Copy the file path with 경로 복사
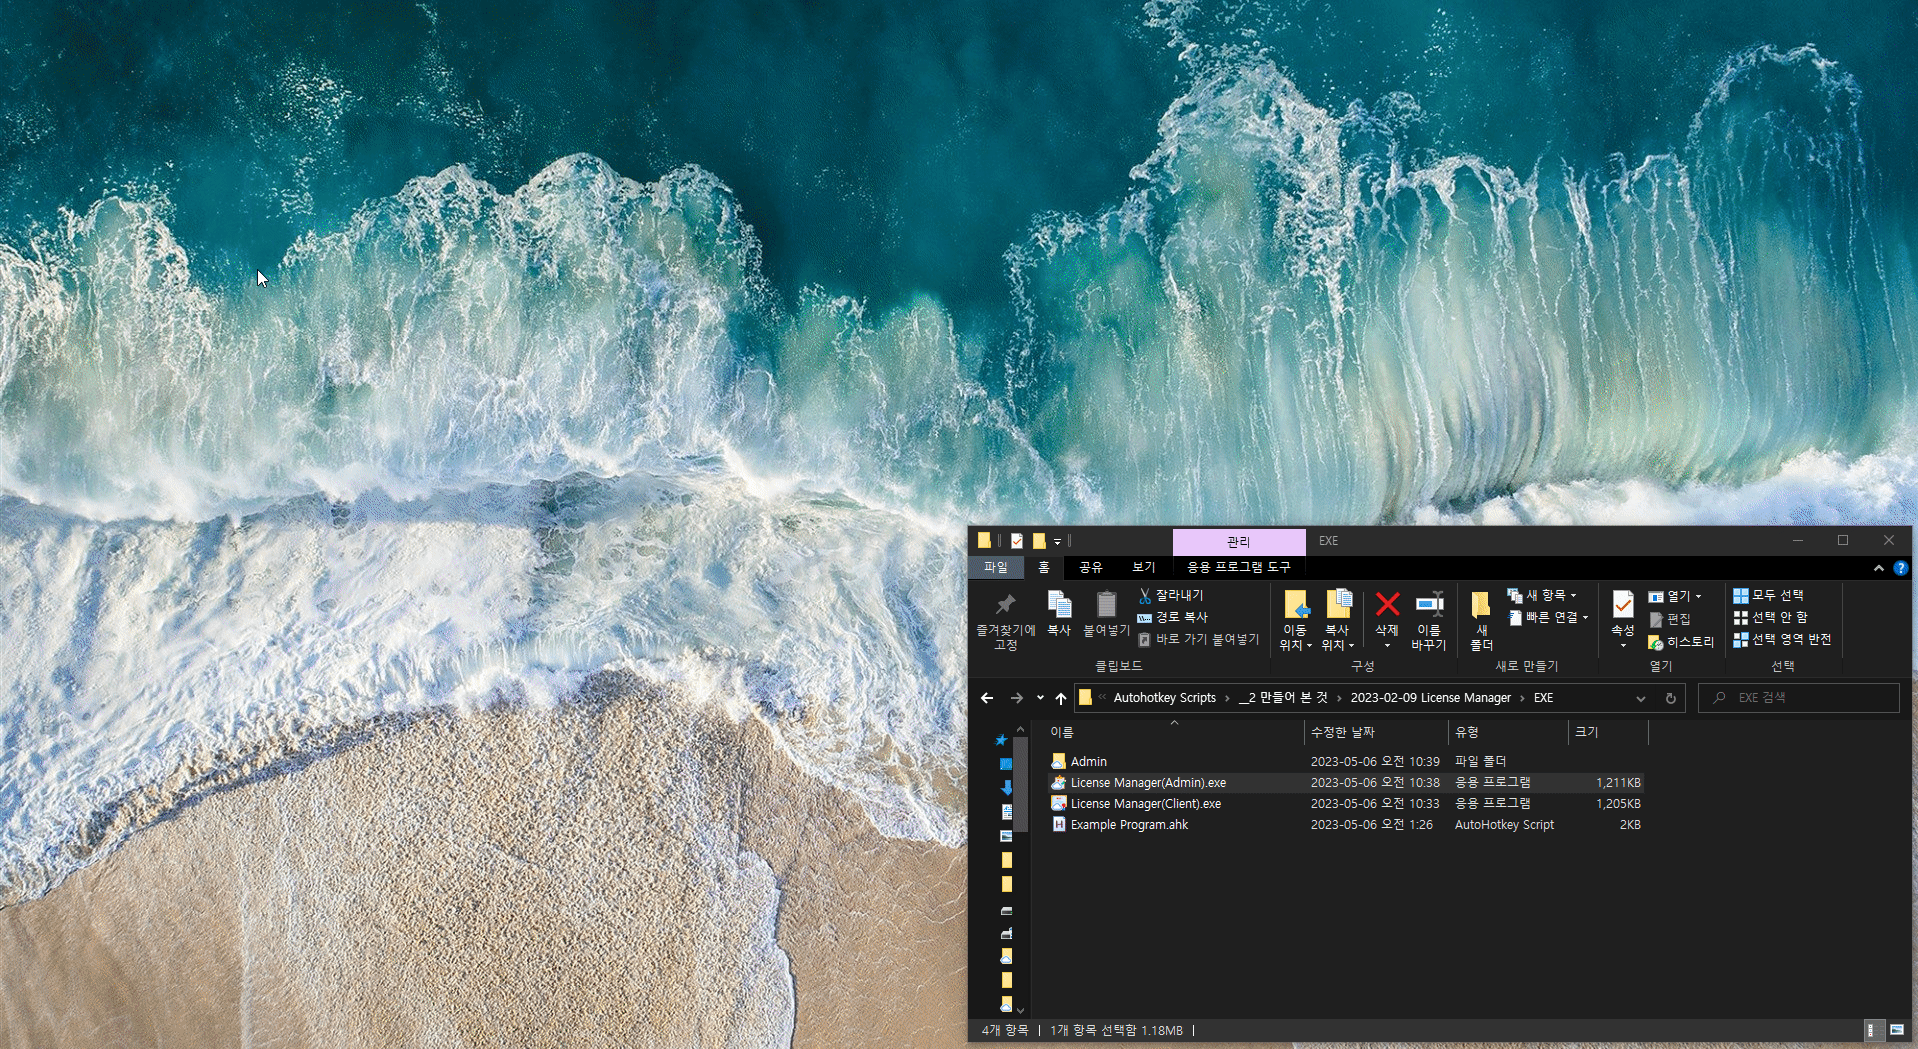Image resolution: width=1918 pixels, height=1049 pixels. pyautogui.click(x=1172, y=617)
